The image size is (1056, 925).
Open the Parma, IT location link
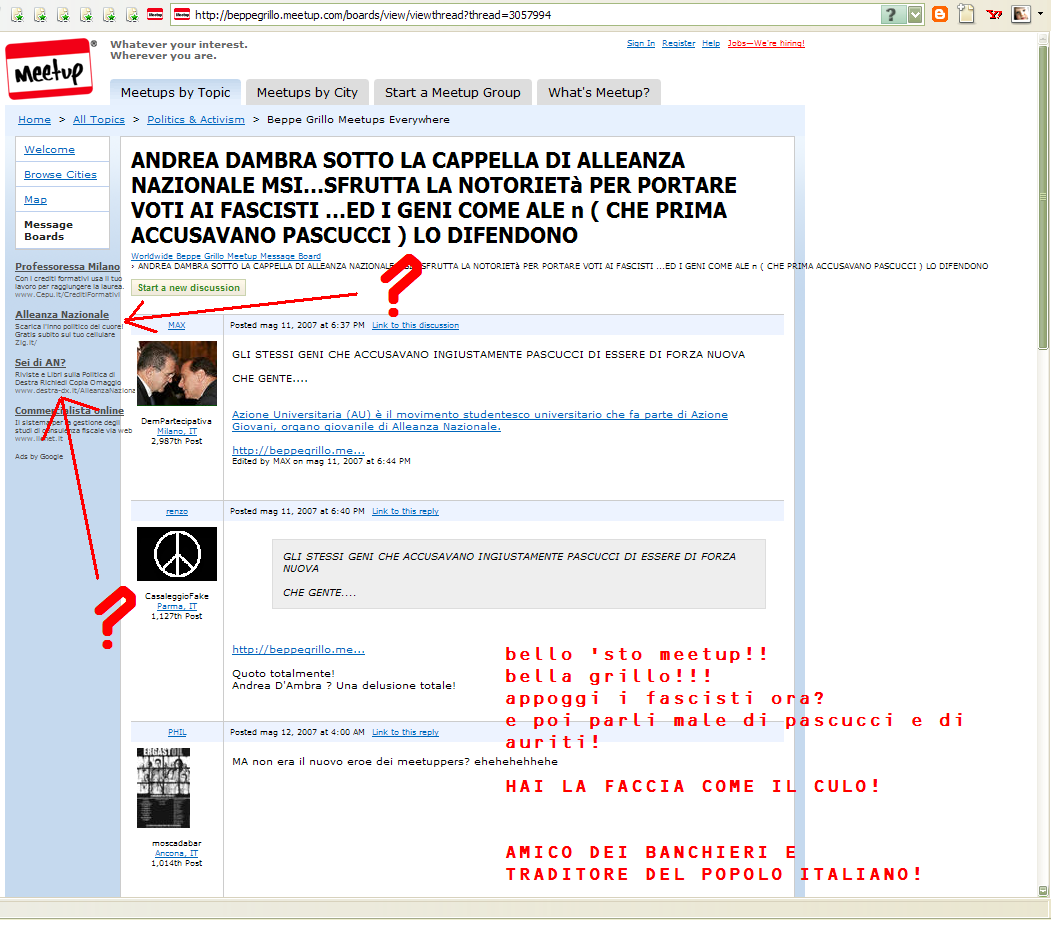tap(177, 606)
